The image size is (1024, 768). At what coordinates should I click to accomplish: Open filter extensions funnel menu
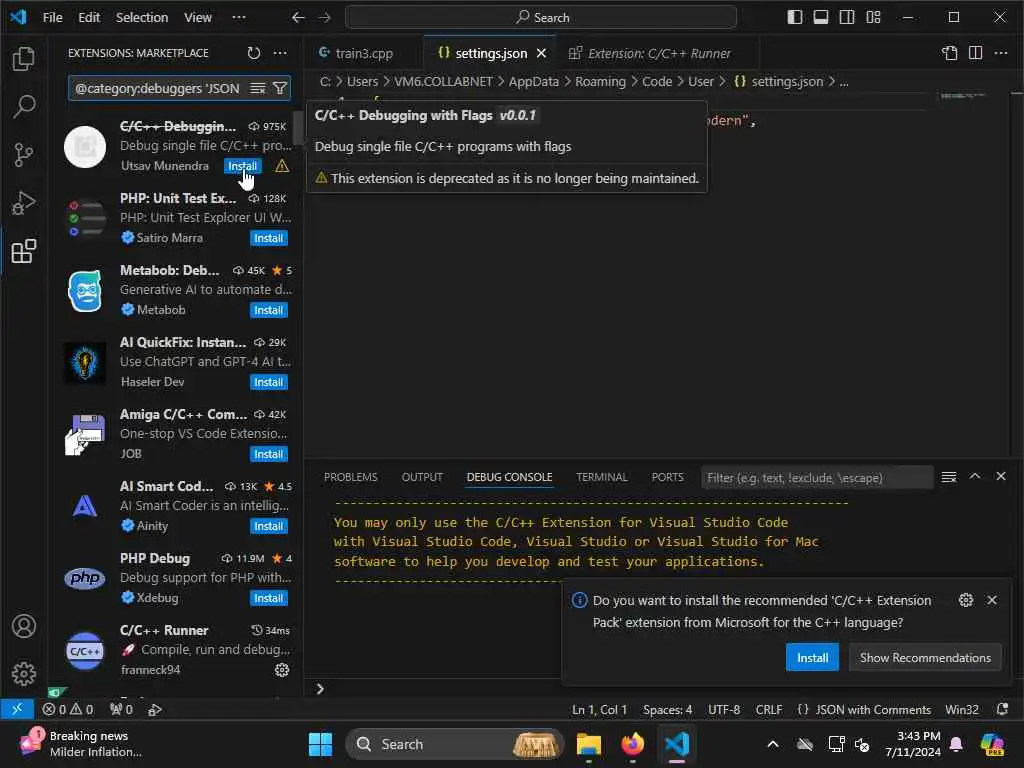(x=280, y=88)
